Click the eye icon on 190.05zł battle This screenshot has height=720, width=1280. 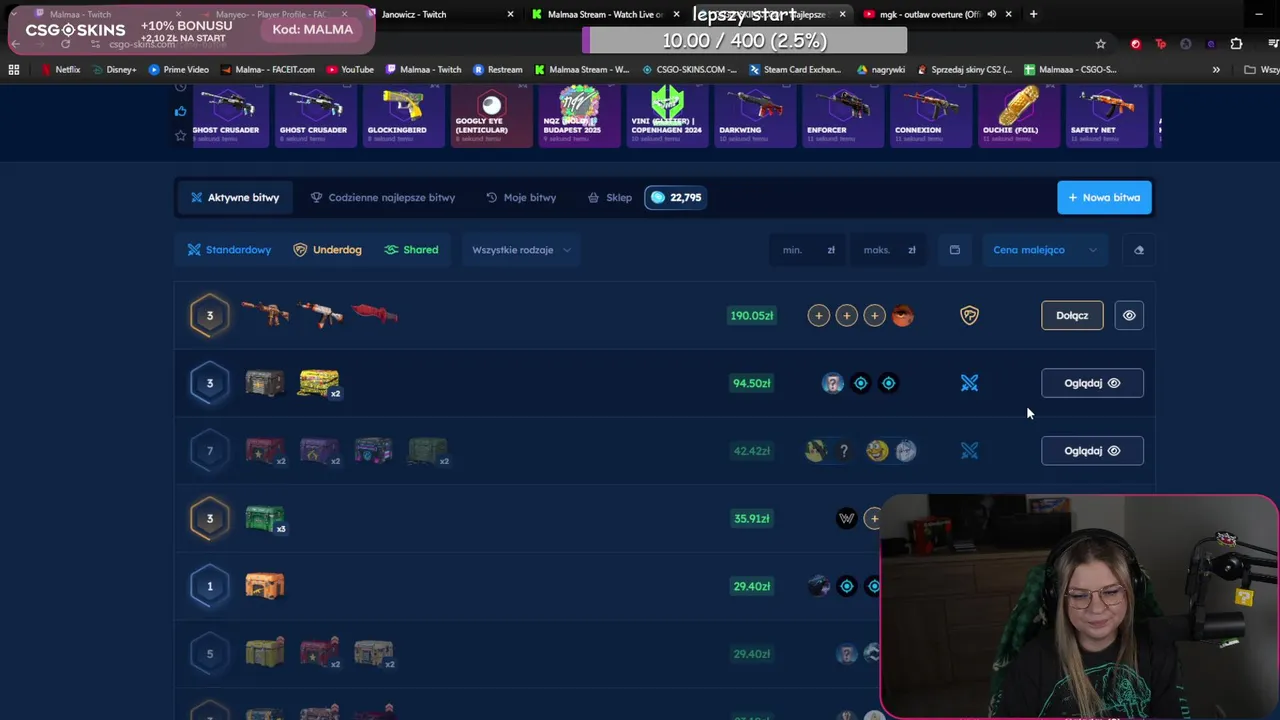pos(1129,315)
